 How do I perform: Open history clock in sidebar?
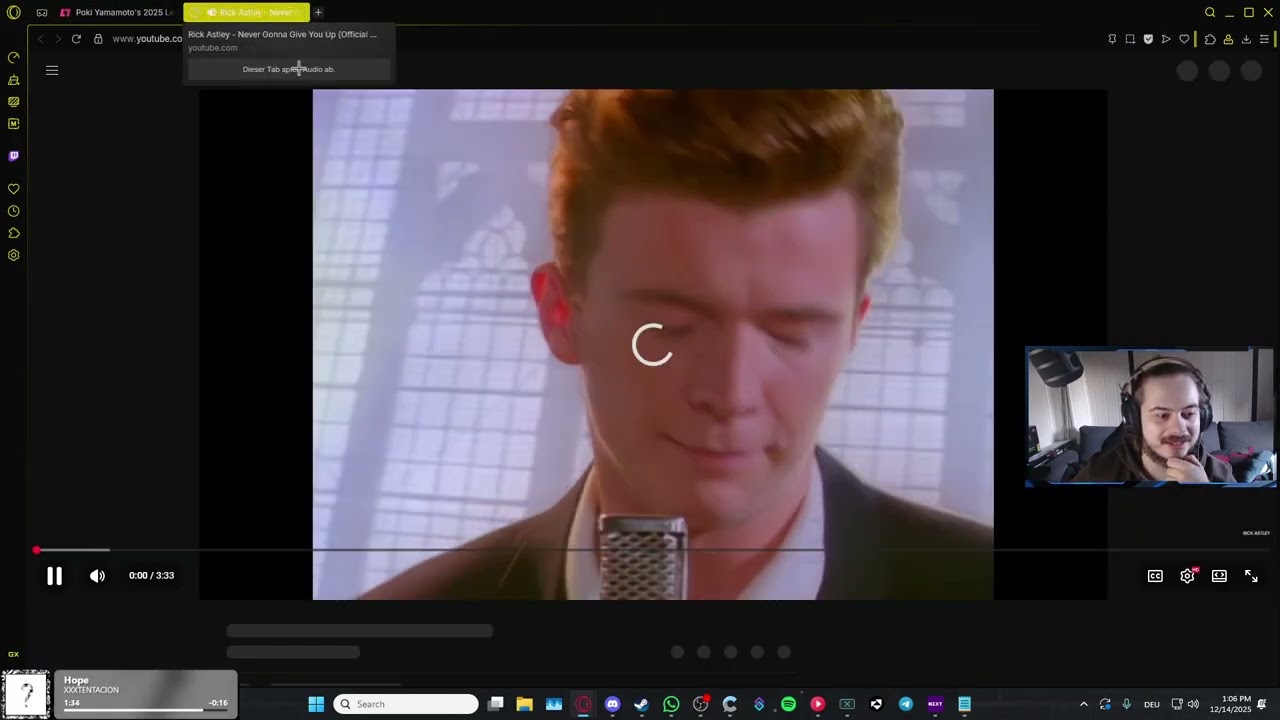point(14,211)
